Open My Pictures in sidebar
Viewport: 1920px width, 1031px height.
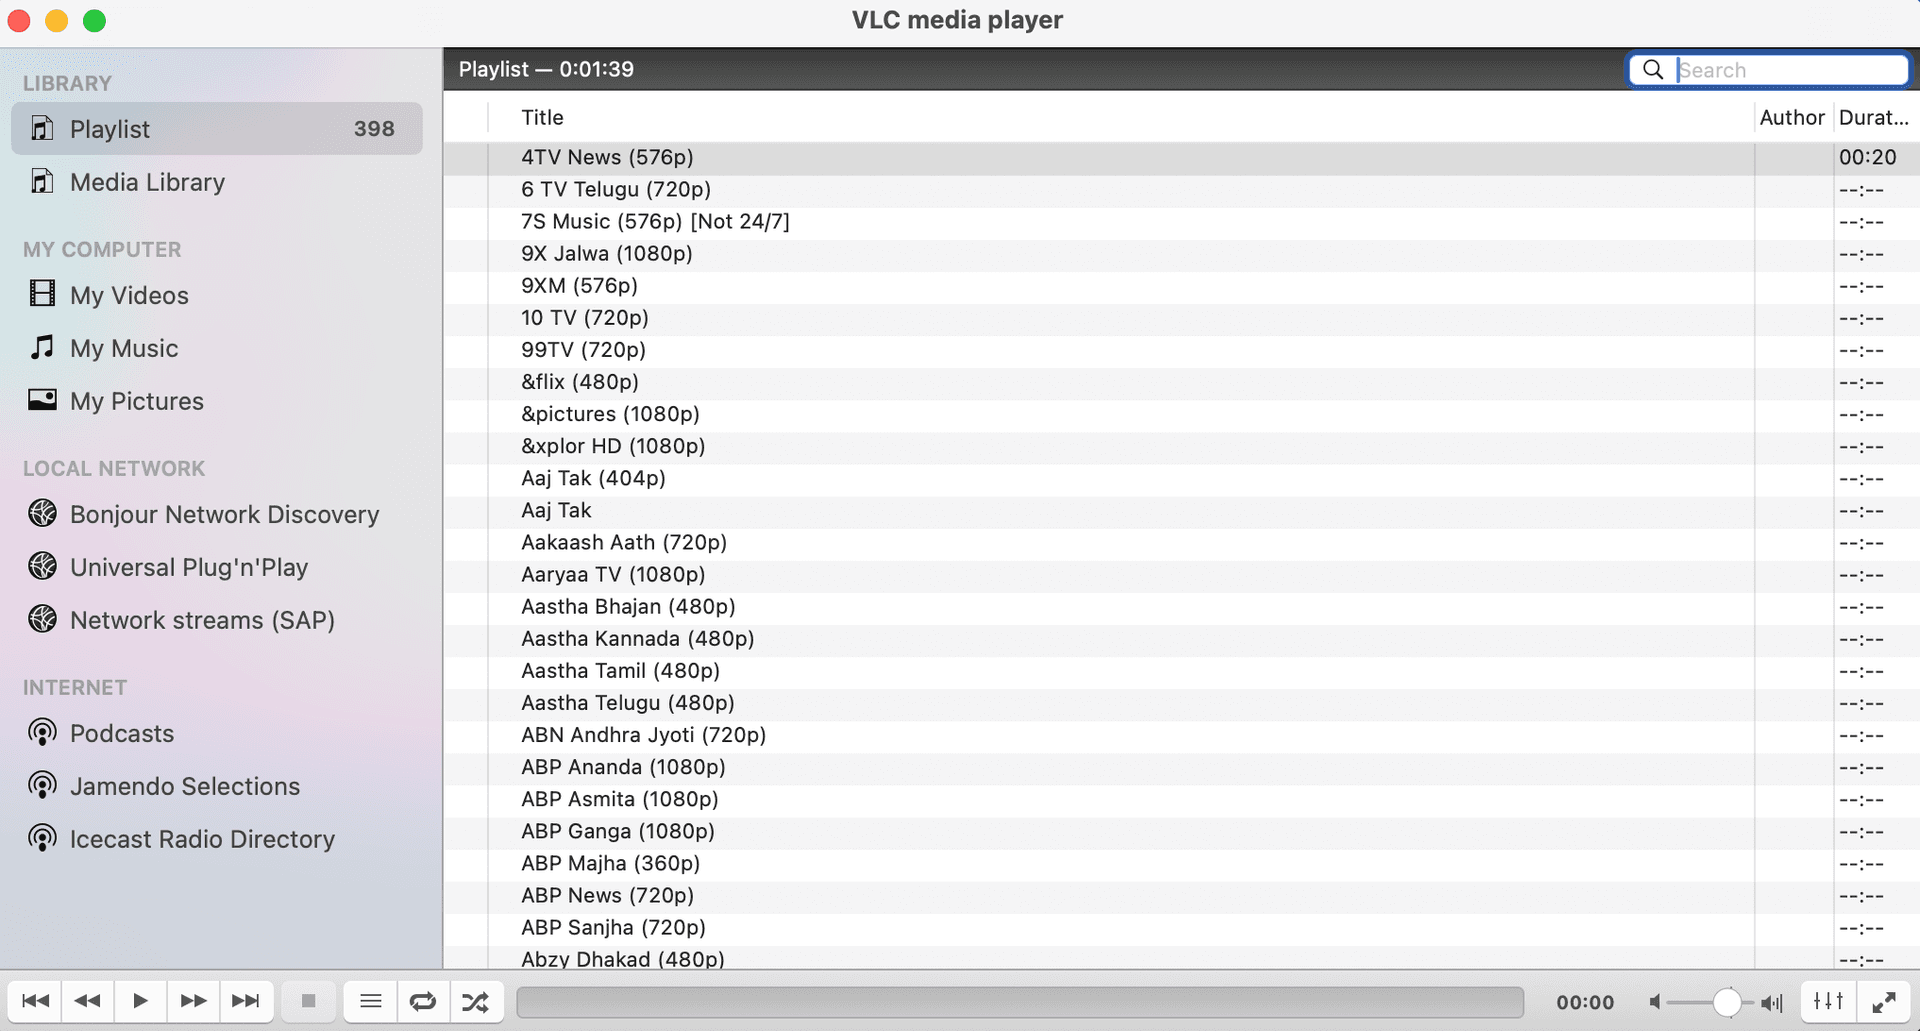(217, 401)
